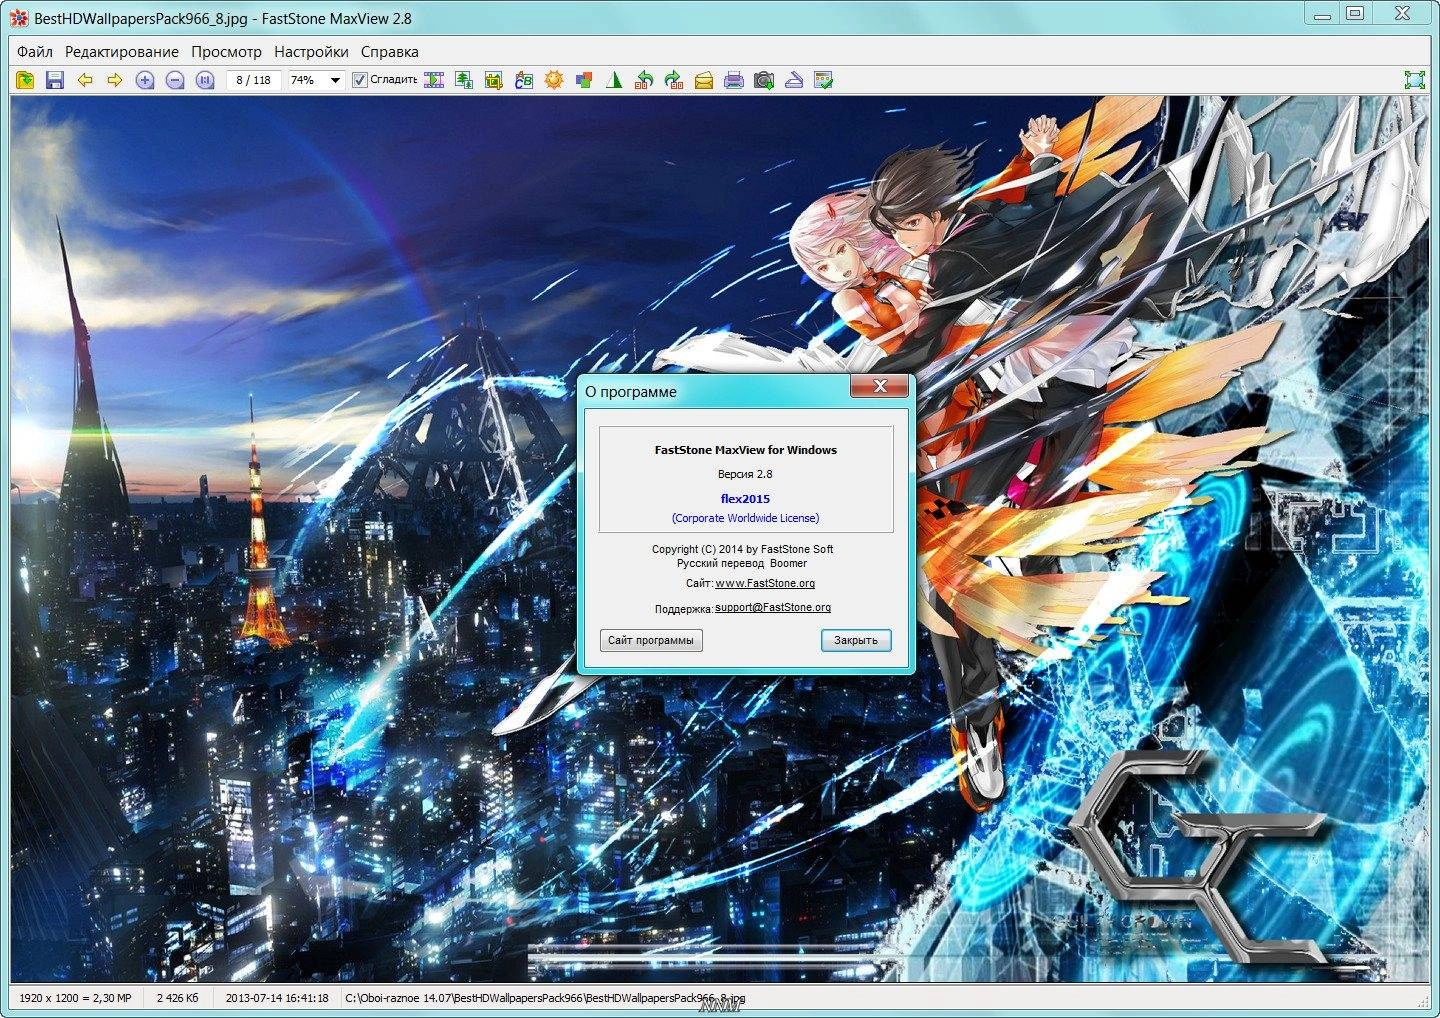Viewport: 1440px width, 1018px height.
Task: Close the О программе dialog with X
Action: [x=880, y=386]
